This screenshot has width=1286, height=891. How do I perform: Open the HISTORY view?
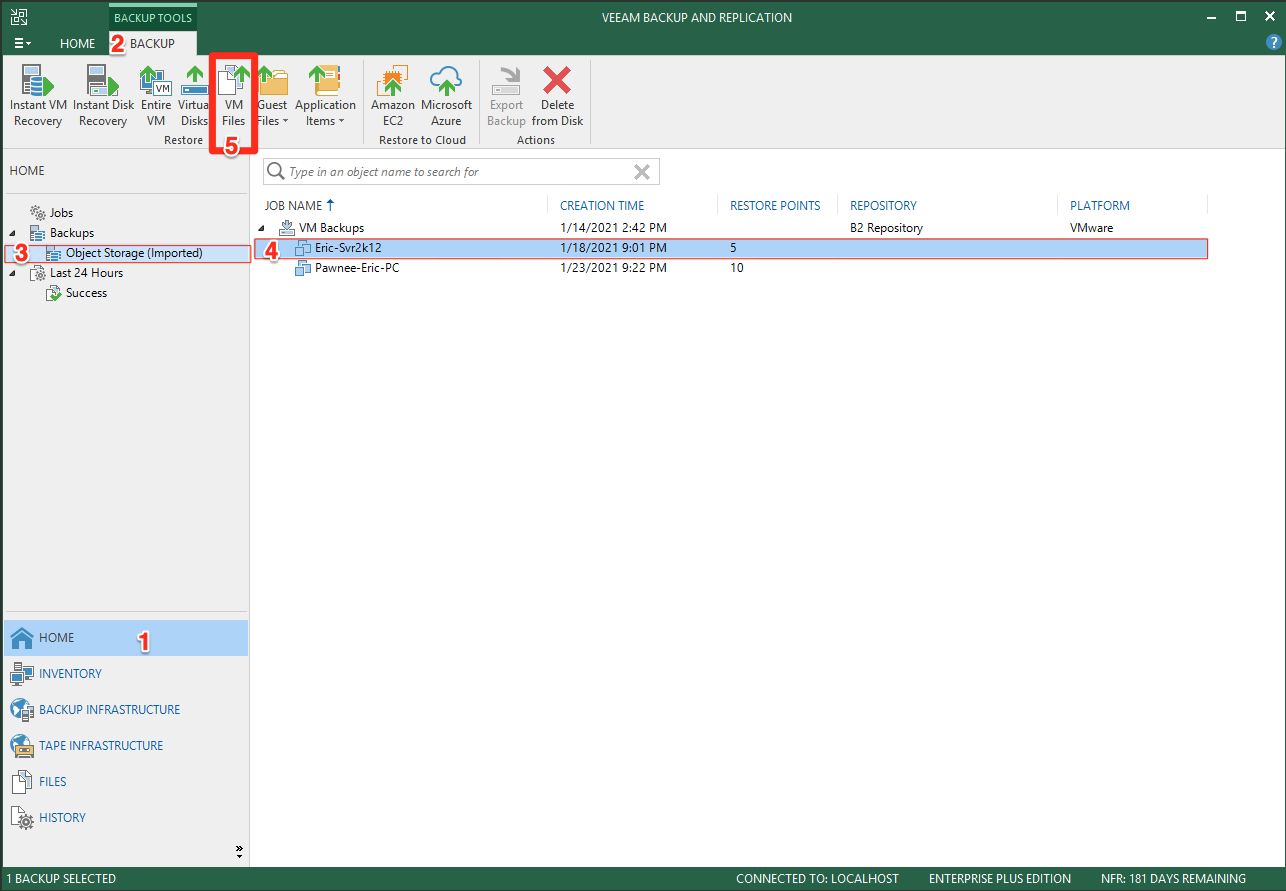pos(126,818)
